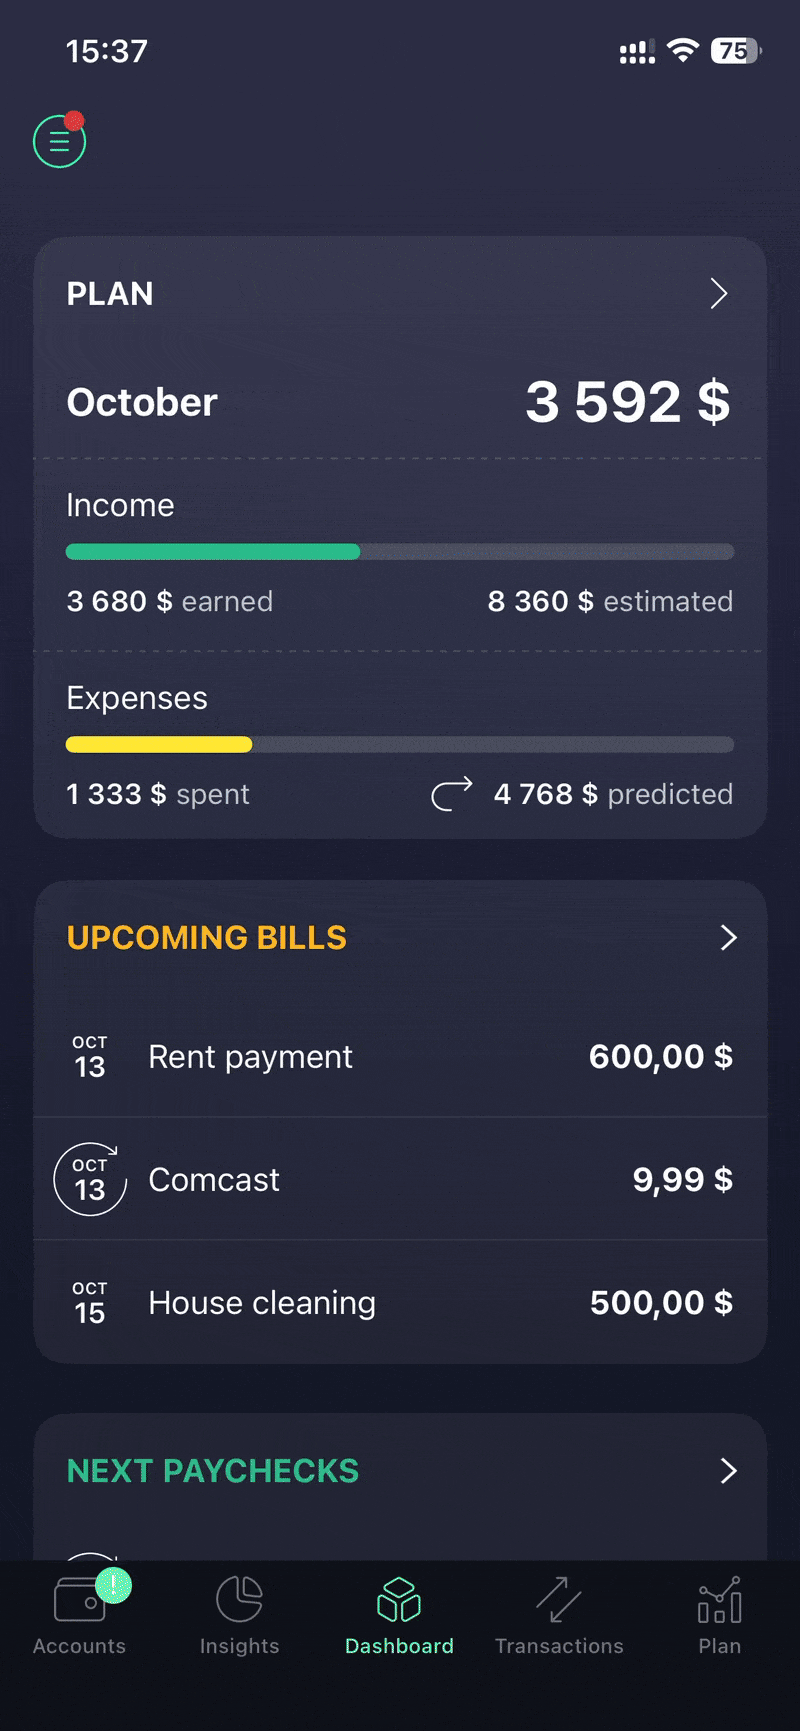This screenshot has width=800, height=1731.
Task: Switch to the Transactions tab label
Action: coord(559,1646)
